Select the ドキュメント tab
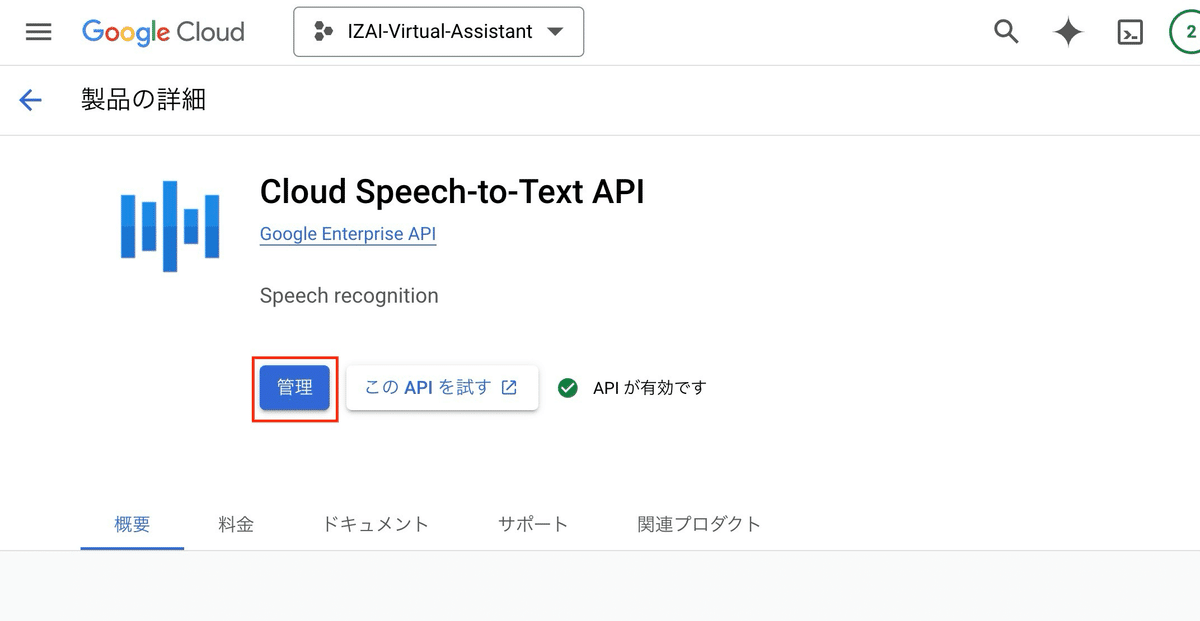This screenshot has width=1200, height=621. pos(375,523)
